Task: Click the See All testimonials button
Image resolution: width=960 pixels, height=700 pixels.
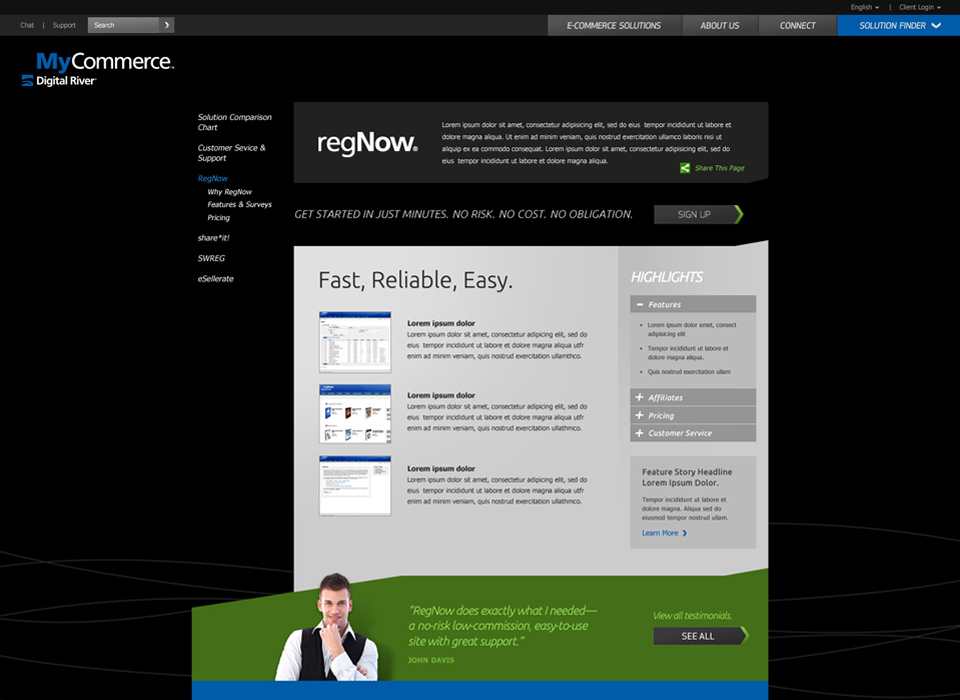Action: pyautogui.click(x=701, y=636)
